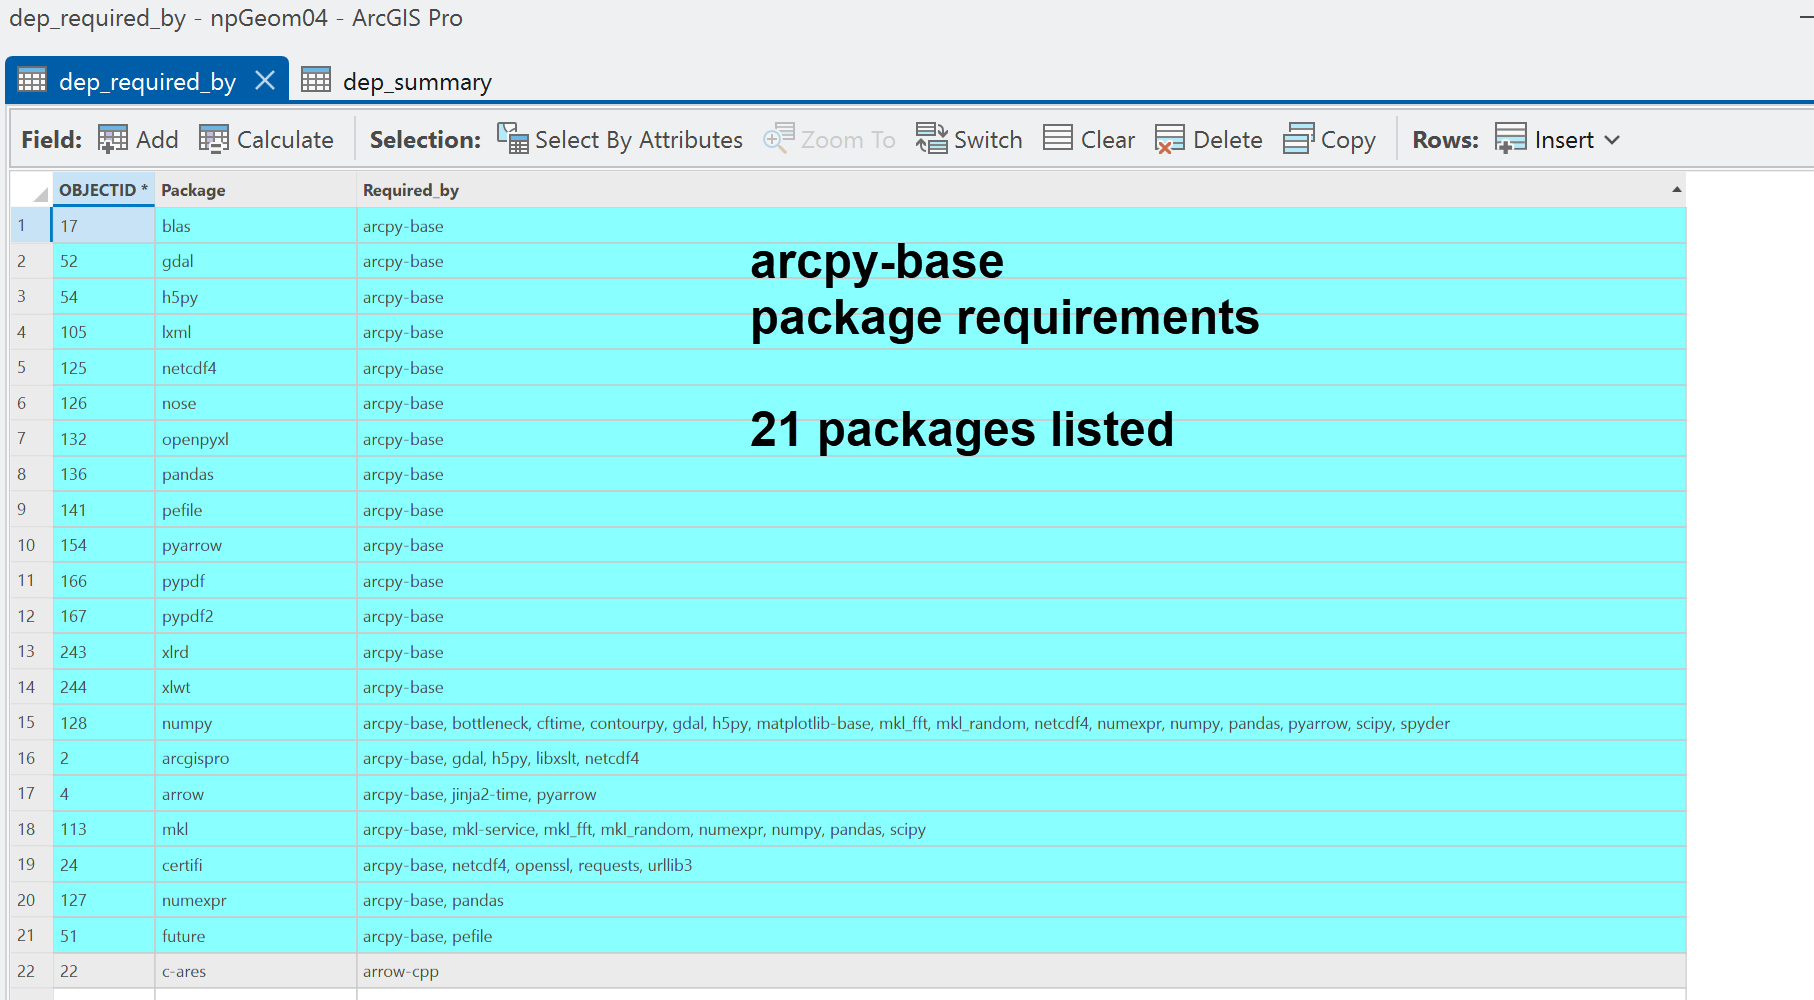Click OBJECTID cell with value 17
This screenshot has width=1814, height=1000.
(x=104, y=226)
